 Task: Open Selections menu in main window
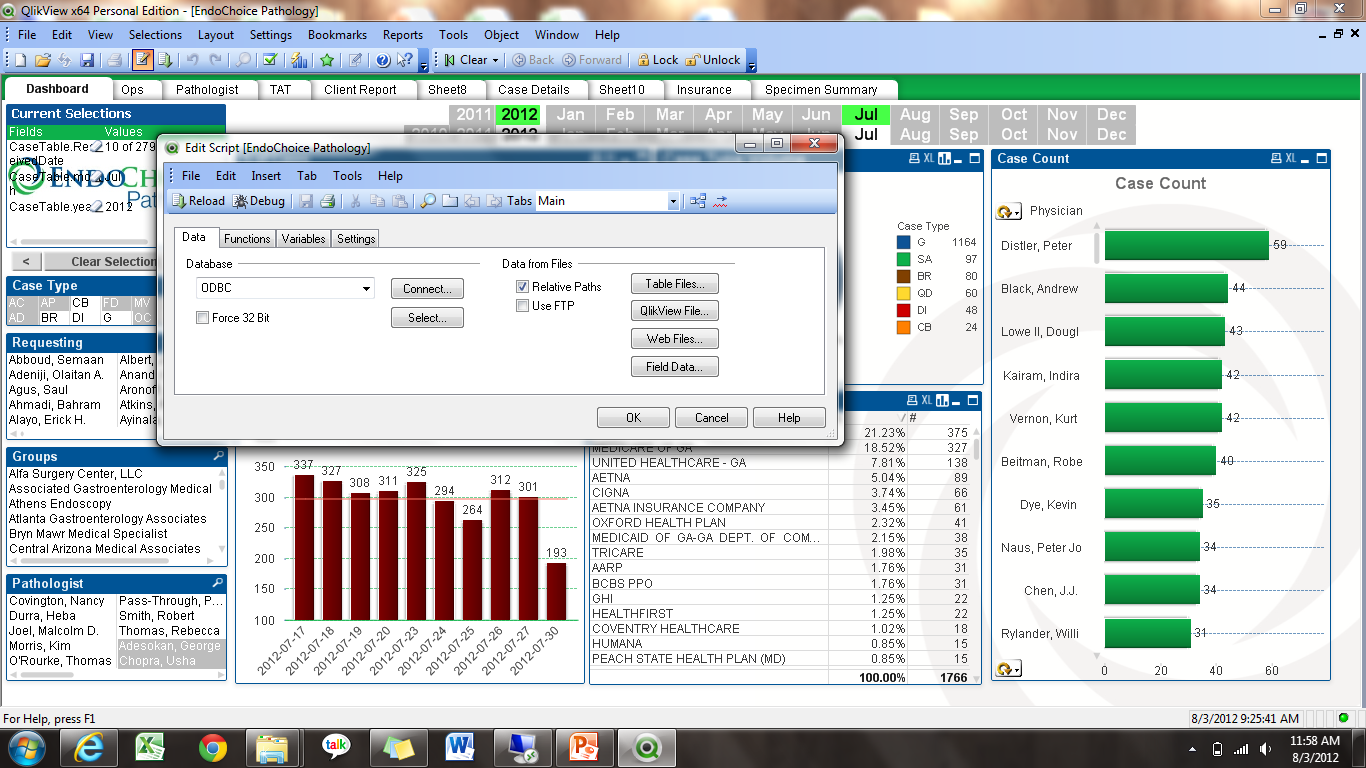[155, 35]
